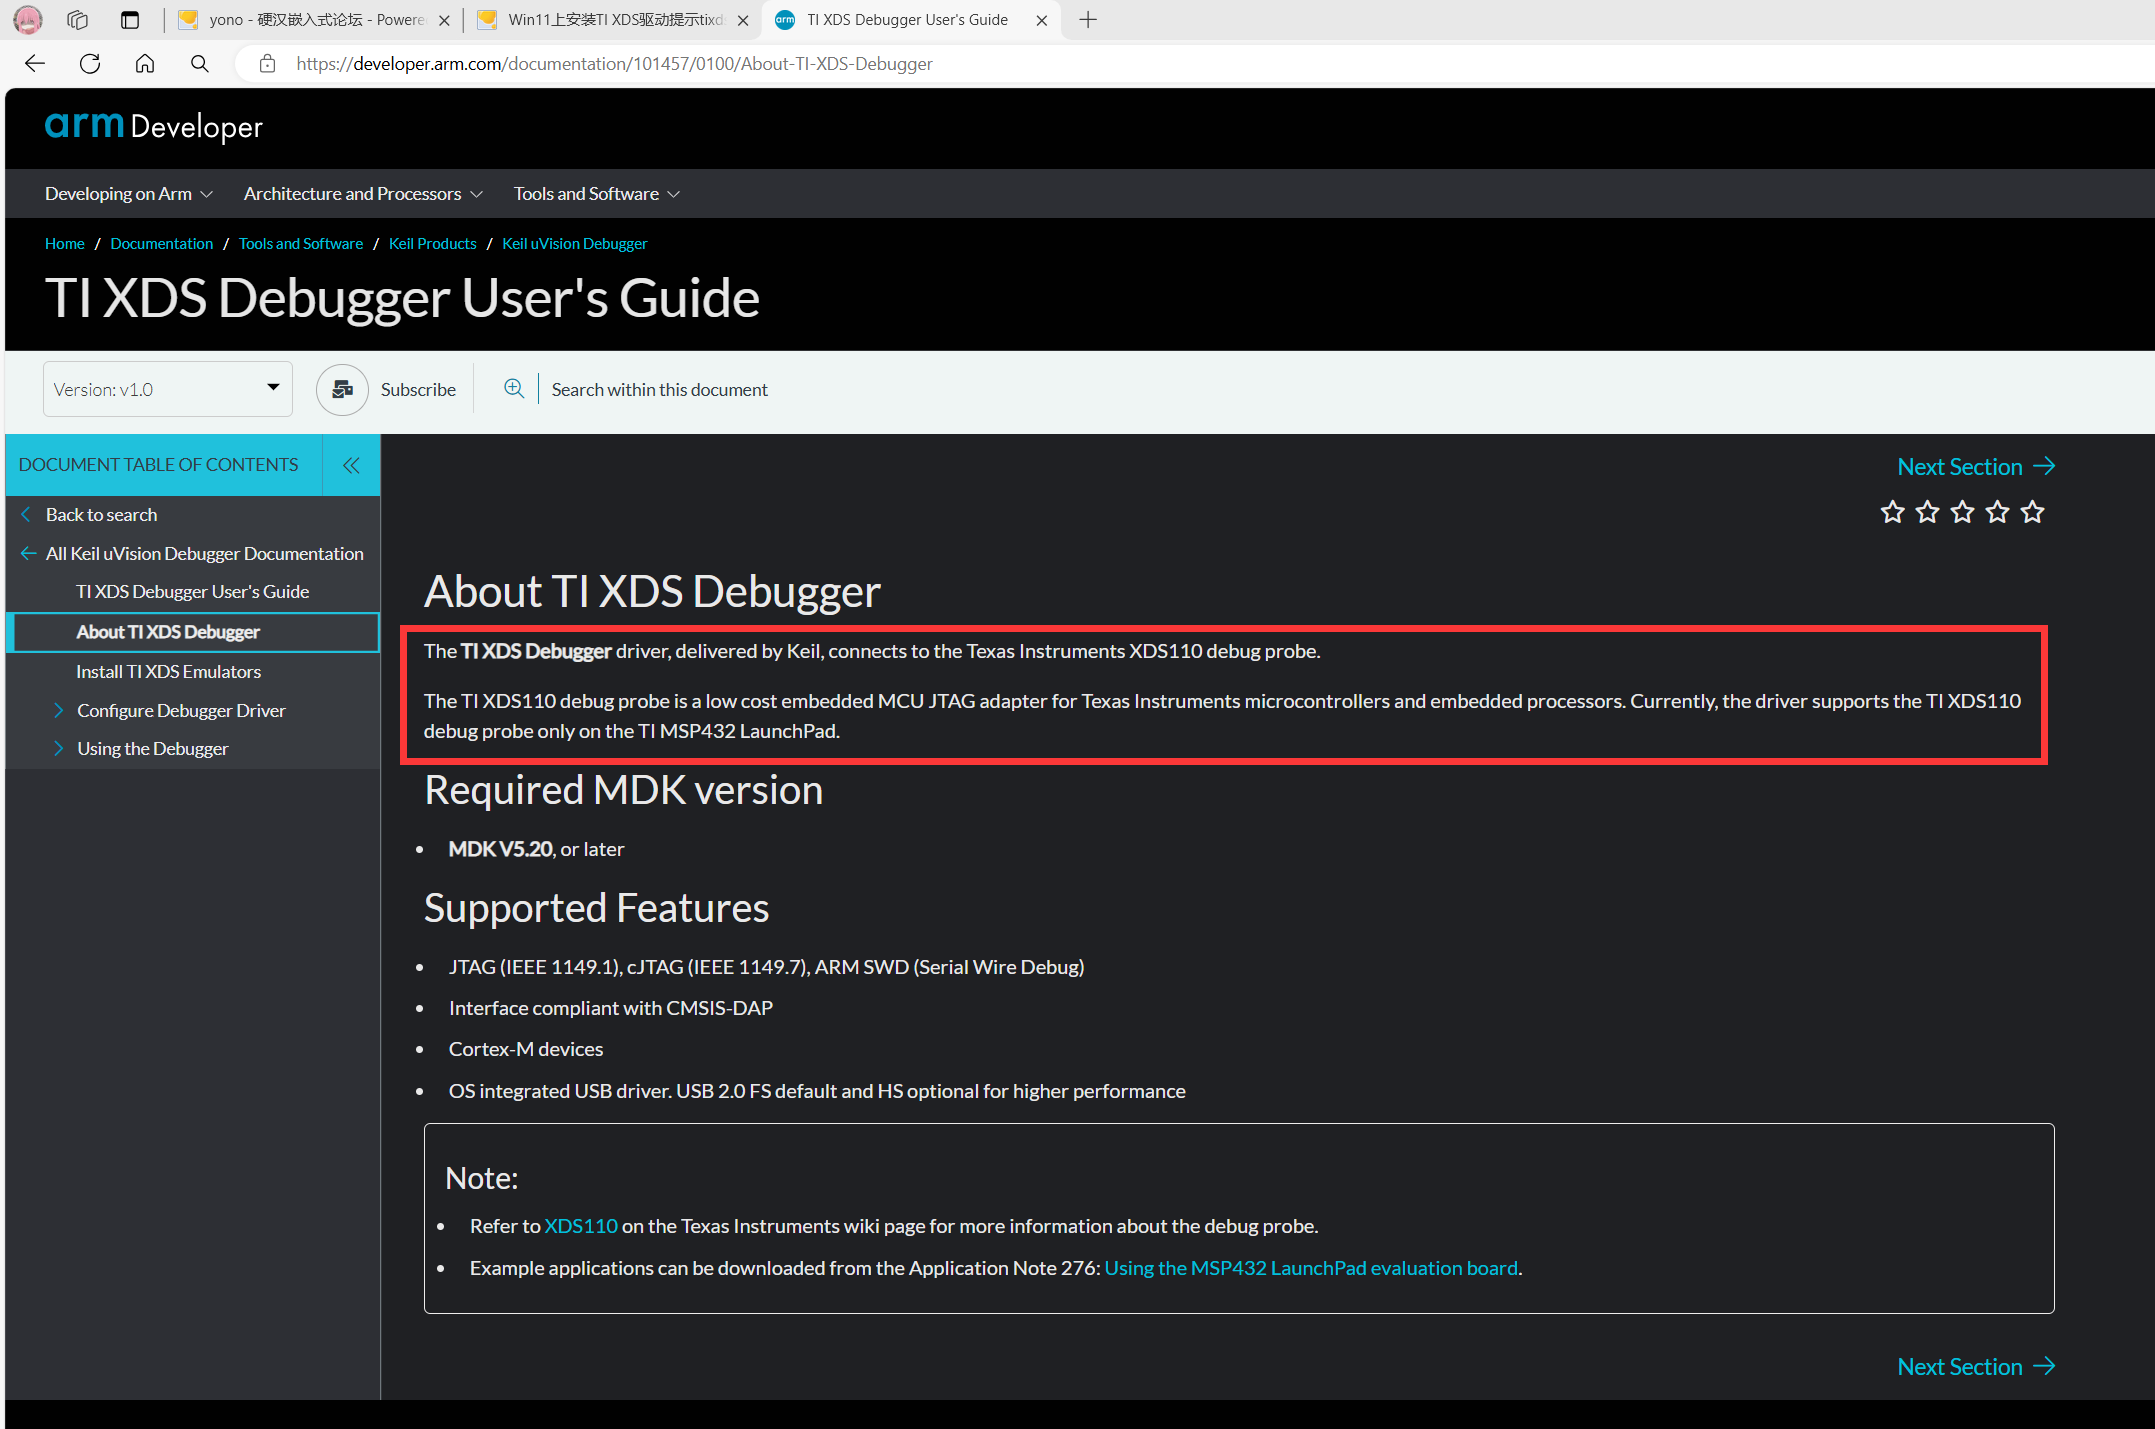Open Install TI XDS Emulators section

coord(168,672)
